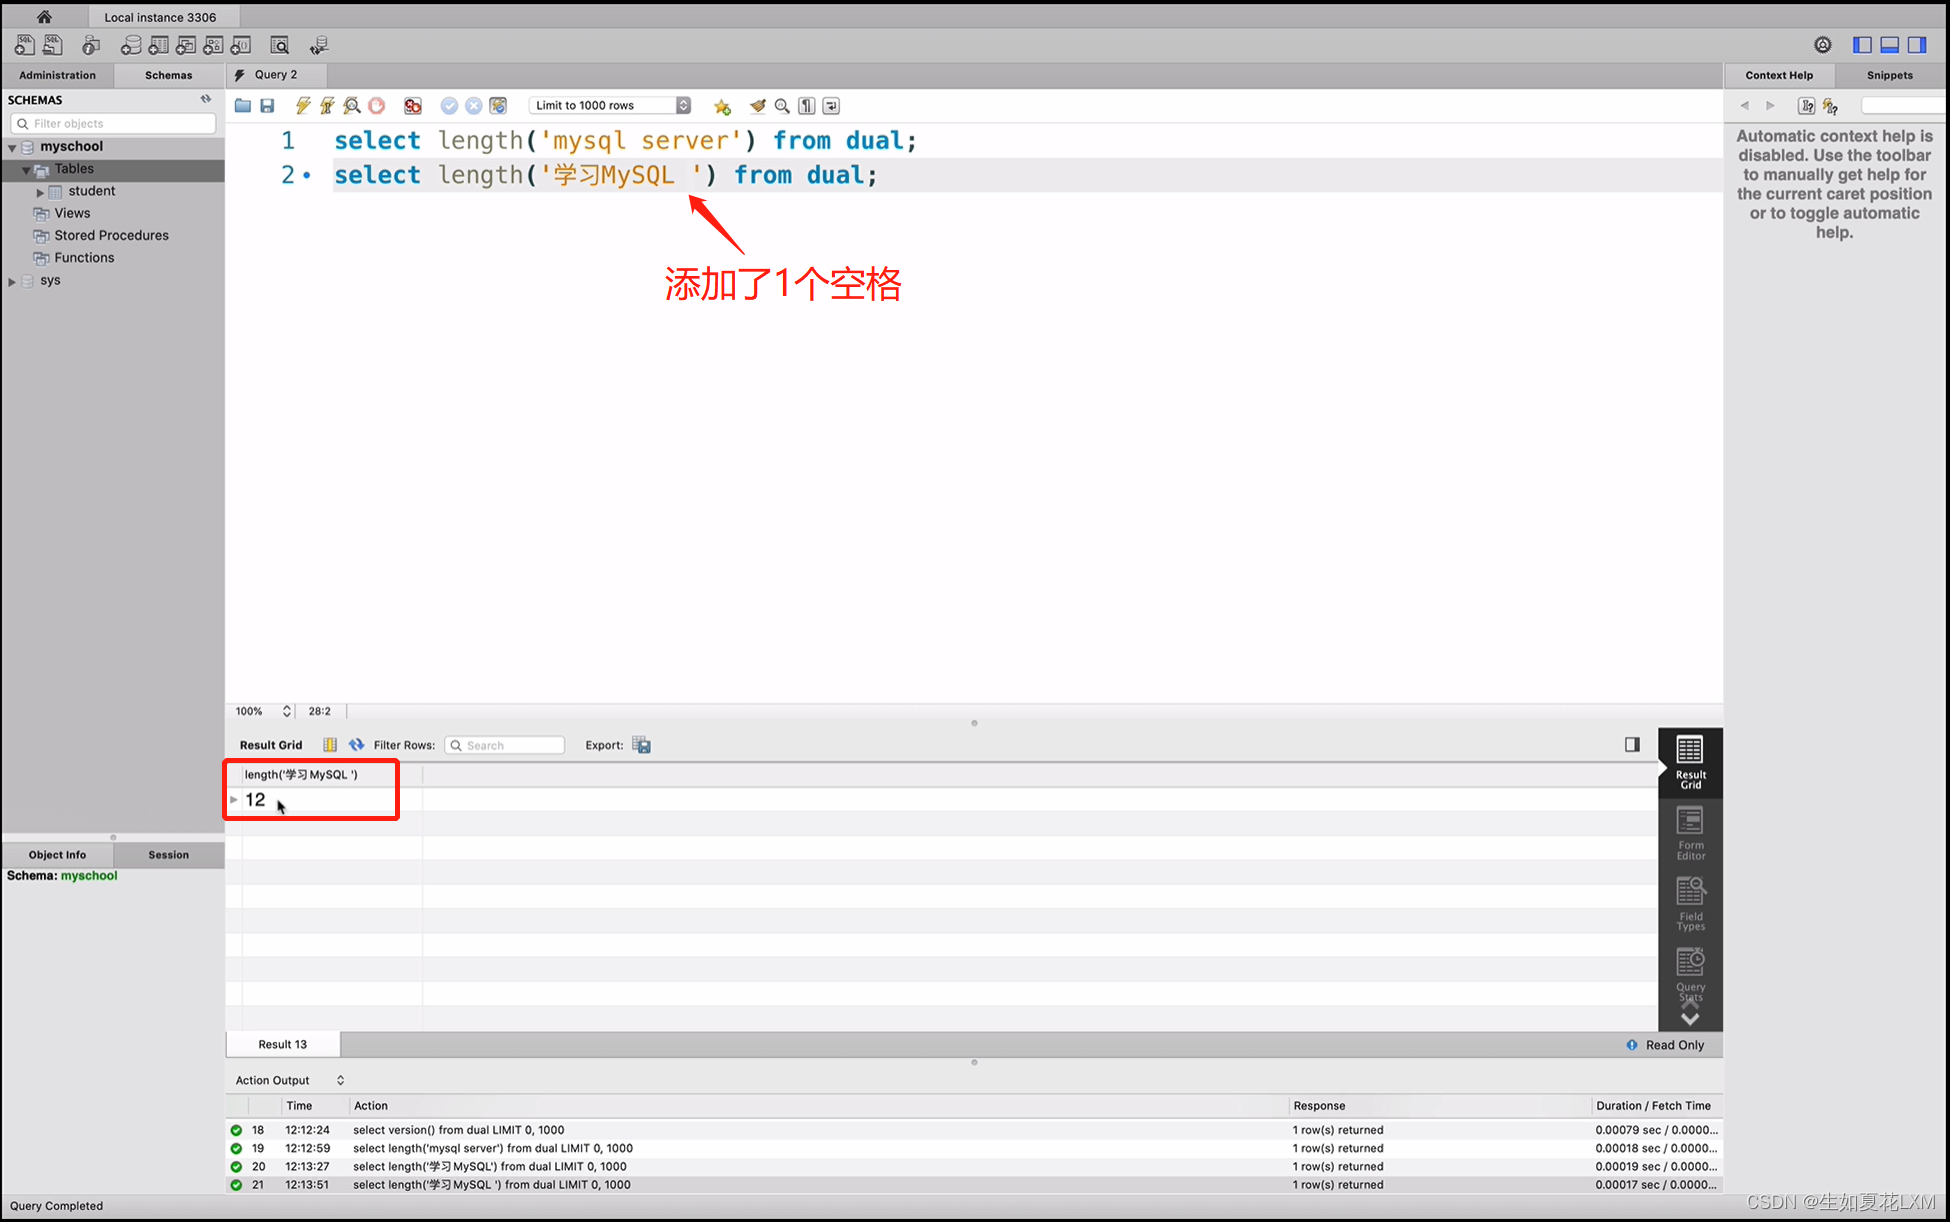Click the Search filter input field
This screenshot has width=1950, height=1222.
[x=505, y=745]
